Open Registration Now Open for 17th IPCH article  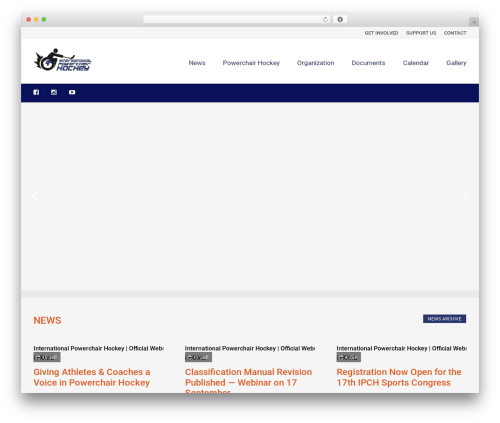tap(399, 377)
